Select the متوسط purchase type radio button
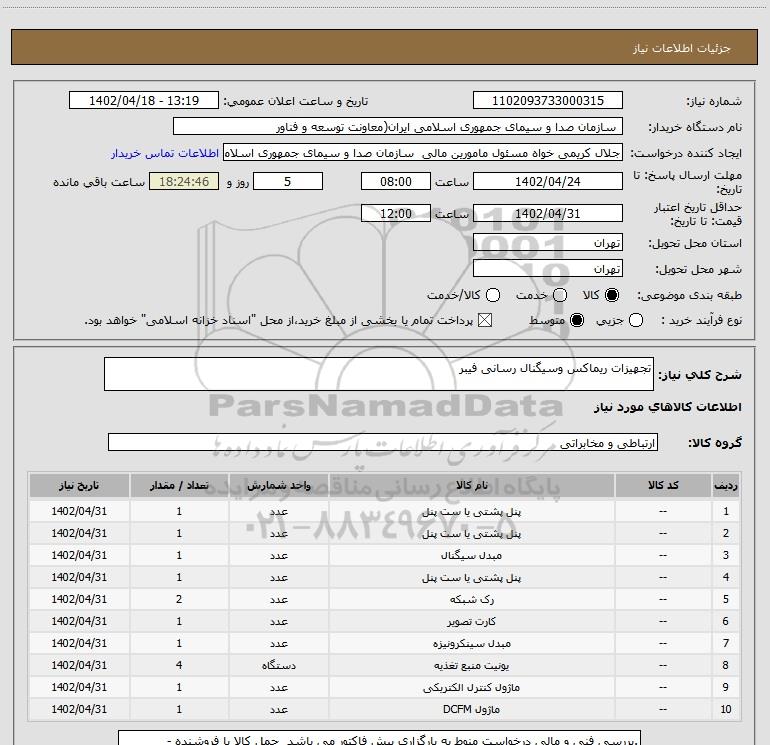 point(577,320)
